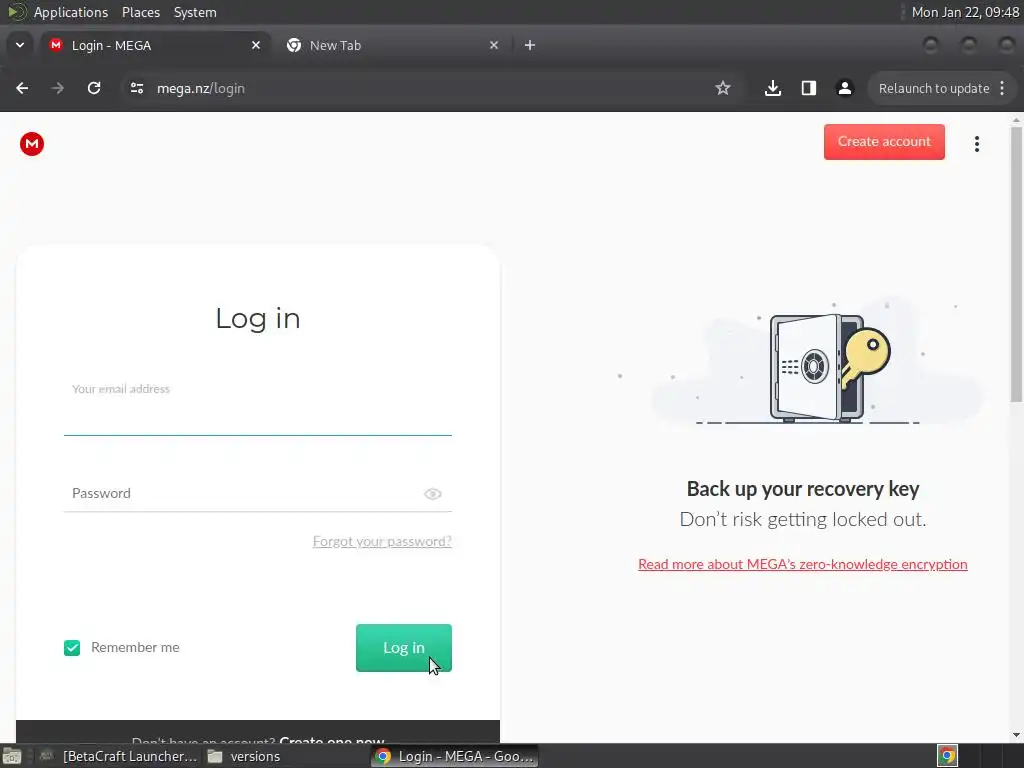Viewport: 1024px width, 768px height.
Task: Click the Create account button
Action: point(884,142)
